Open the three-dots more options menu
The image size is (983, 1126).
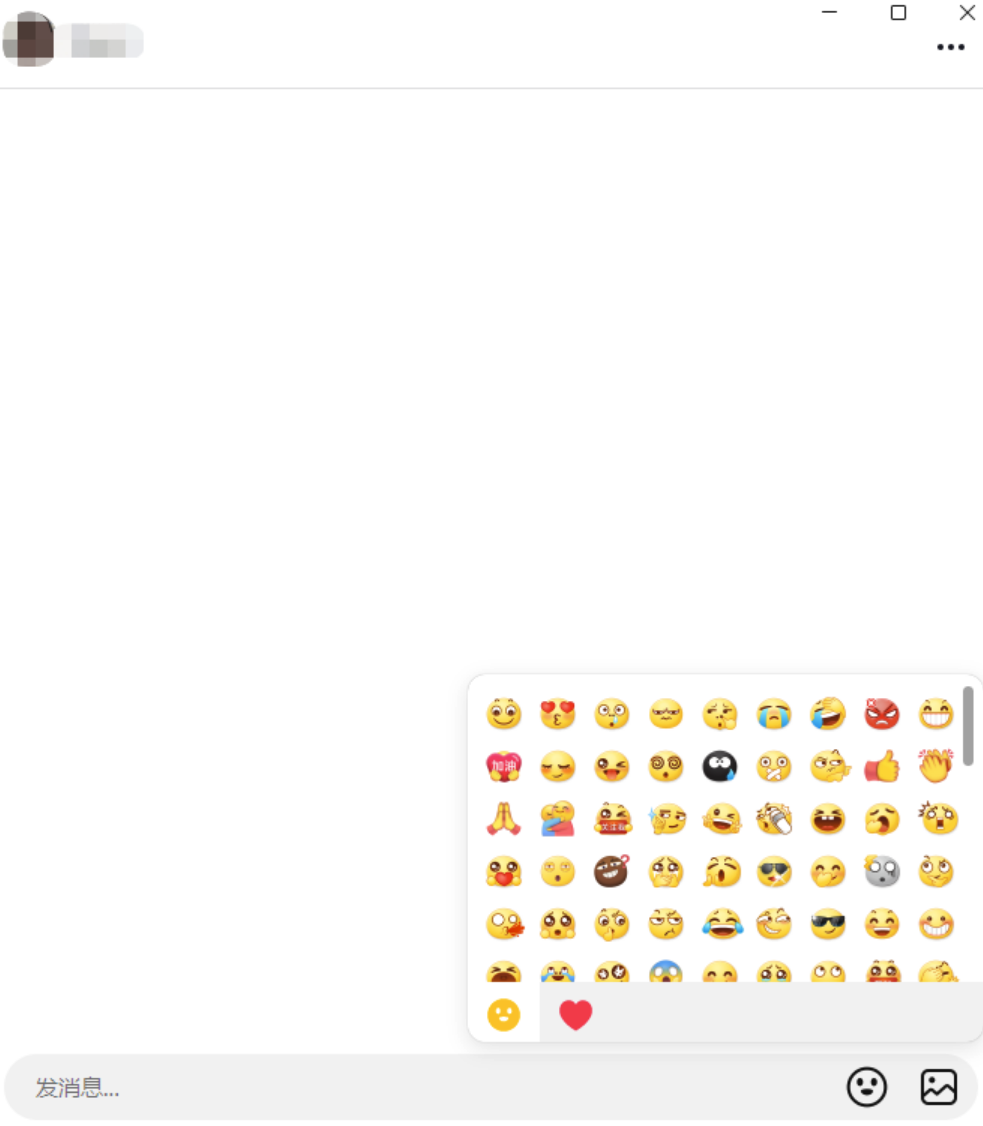click(x=950, y=47)
